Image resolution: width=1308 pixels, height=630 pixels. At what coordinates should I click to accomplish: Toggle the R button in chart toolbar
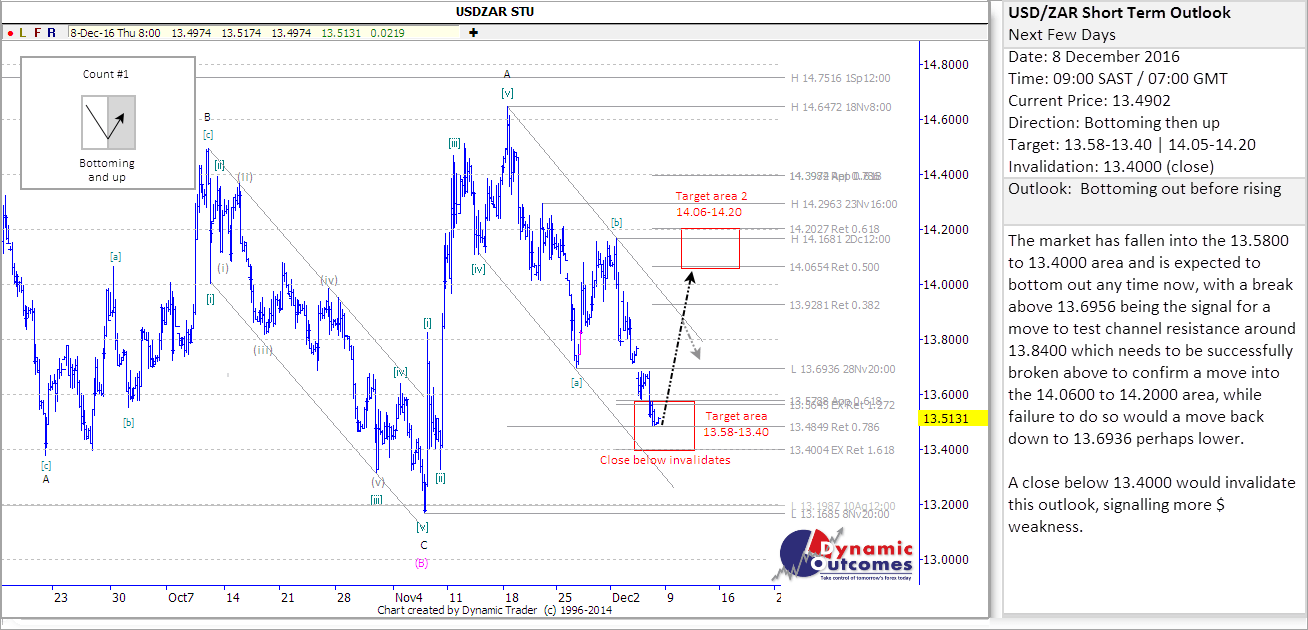click(x=51, y=32)
